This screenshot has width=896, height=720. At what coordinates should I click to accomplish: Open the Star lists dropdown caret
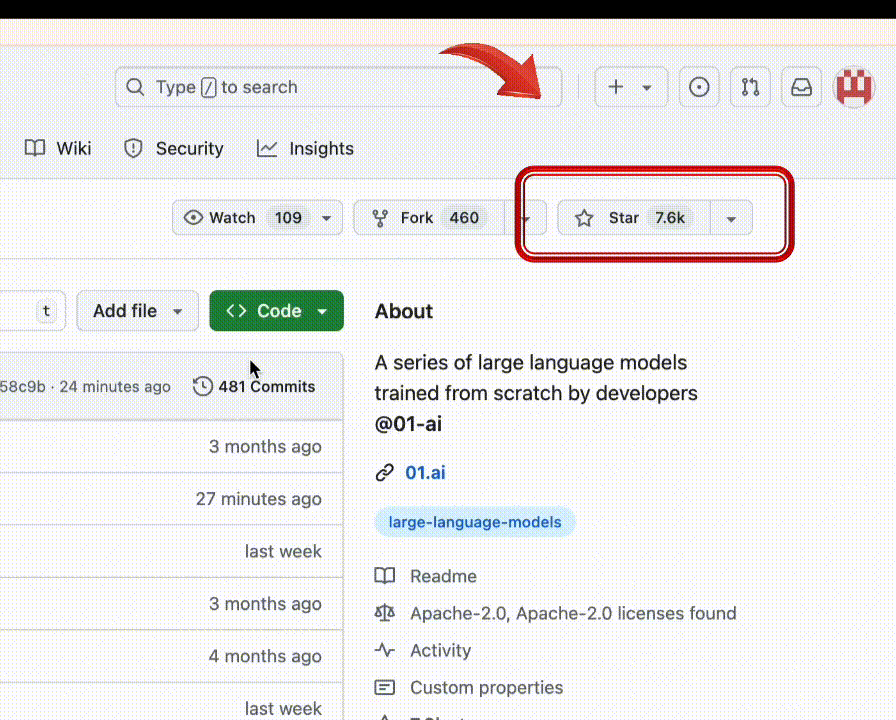pos(731,218)
